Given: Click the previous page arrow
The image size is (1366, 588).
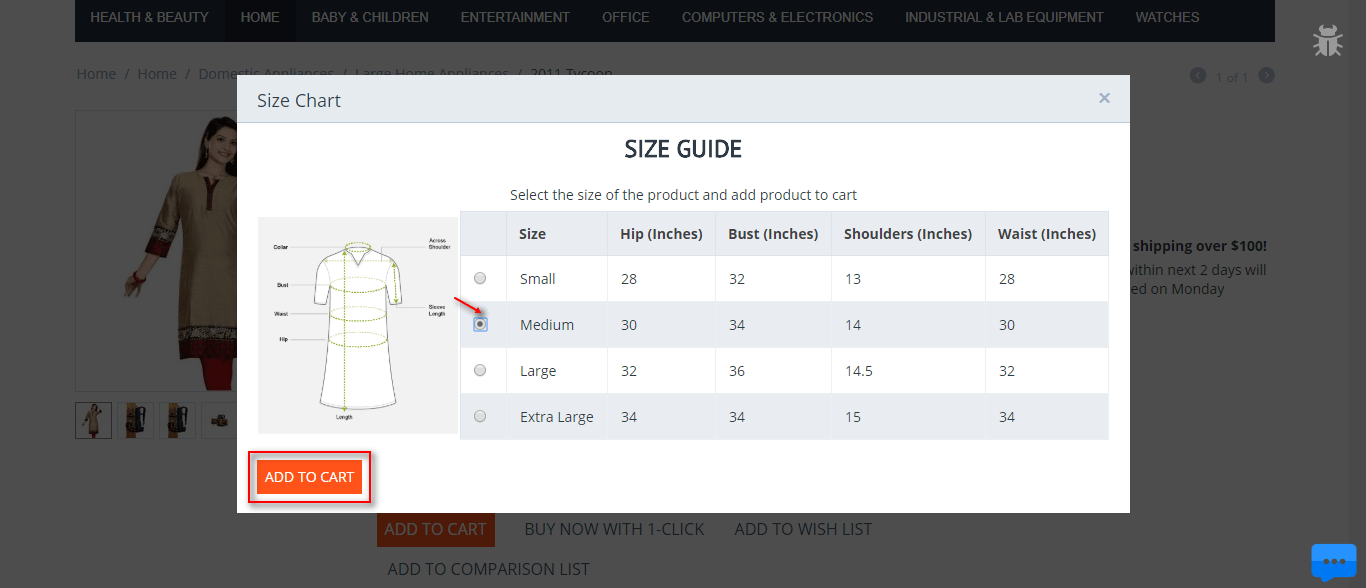Looking at the screenshot, I should point(1198,75).
